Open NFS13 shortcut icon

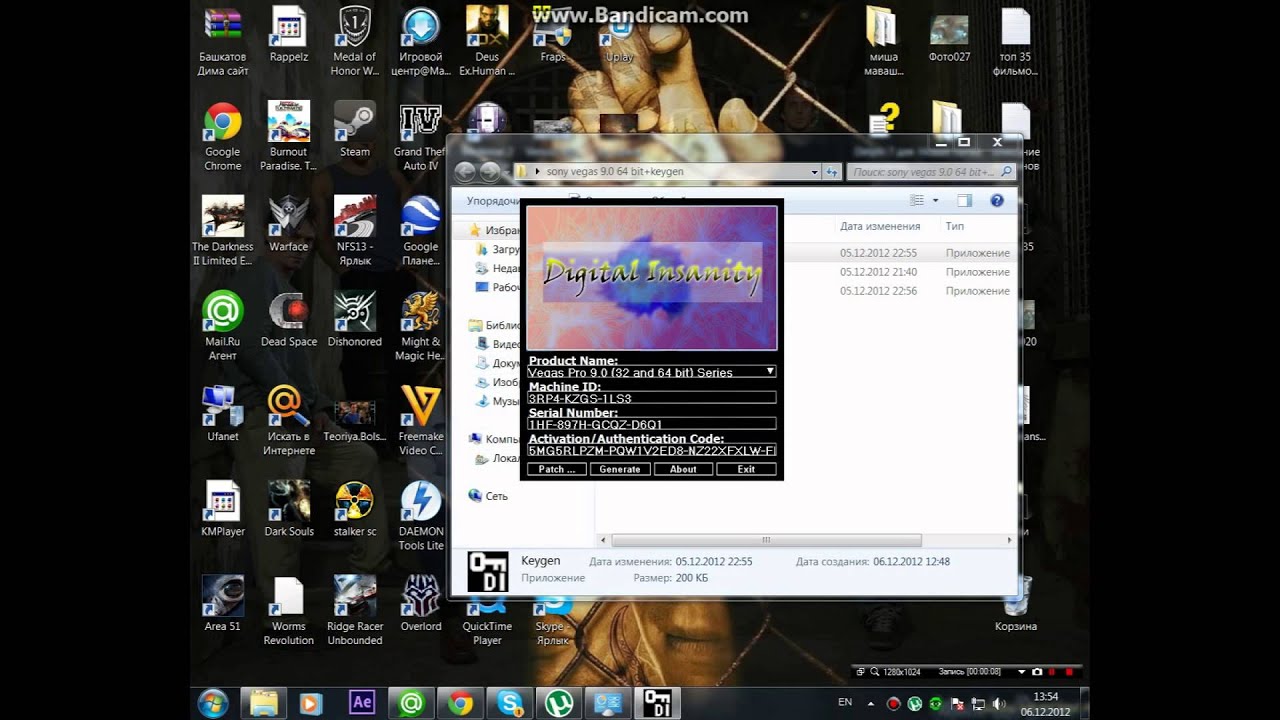click(355, 231)
